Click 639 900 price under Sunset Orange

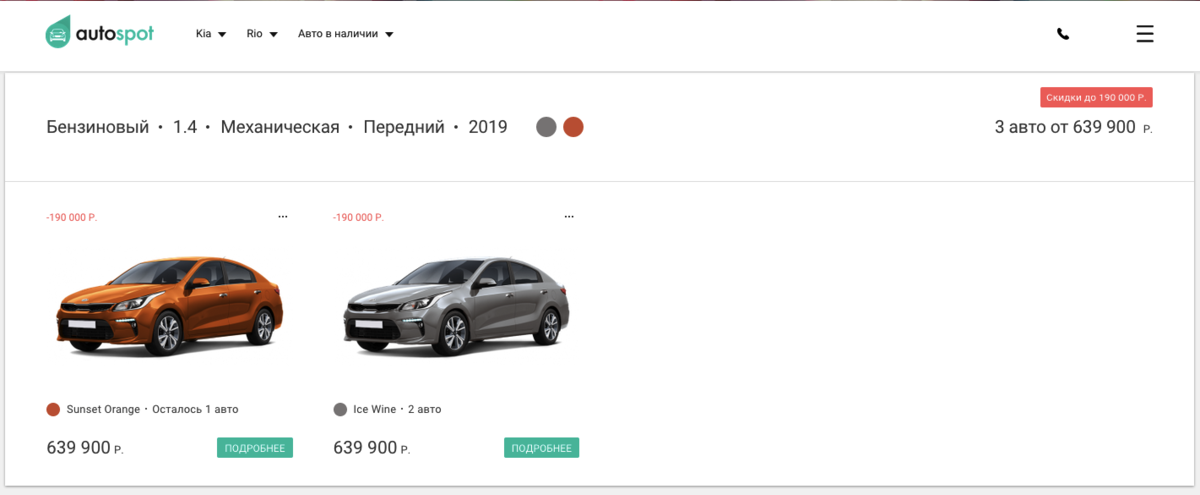[x=85, y=448]
